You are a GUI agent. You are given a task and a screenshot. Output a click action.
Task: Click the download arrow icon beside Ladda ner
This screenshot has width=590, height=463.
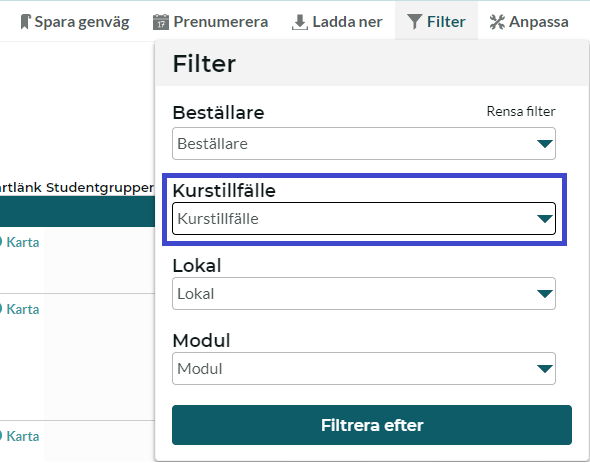coord(300,22)
